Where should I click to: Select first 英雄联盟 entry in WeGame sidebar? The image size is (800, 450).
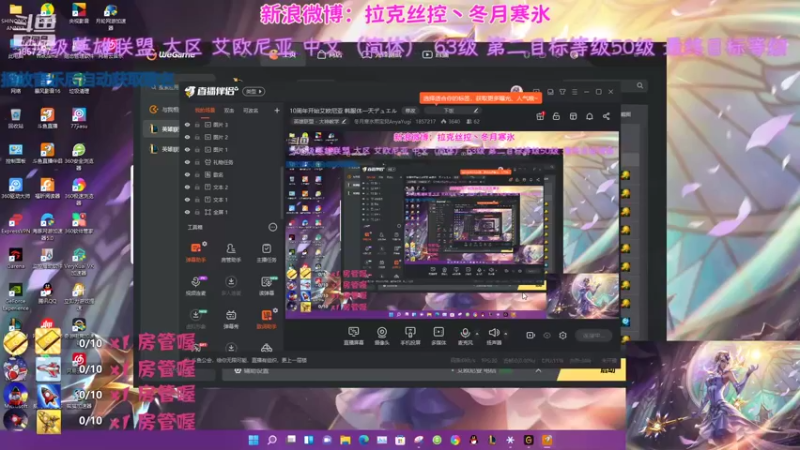tap(163, 129)
